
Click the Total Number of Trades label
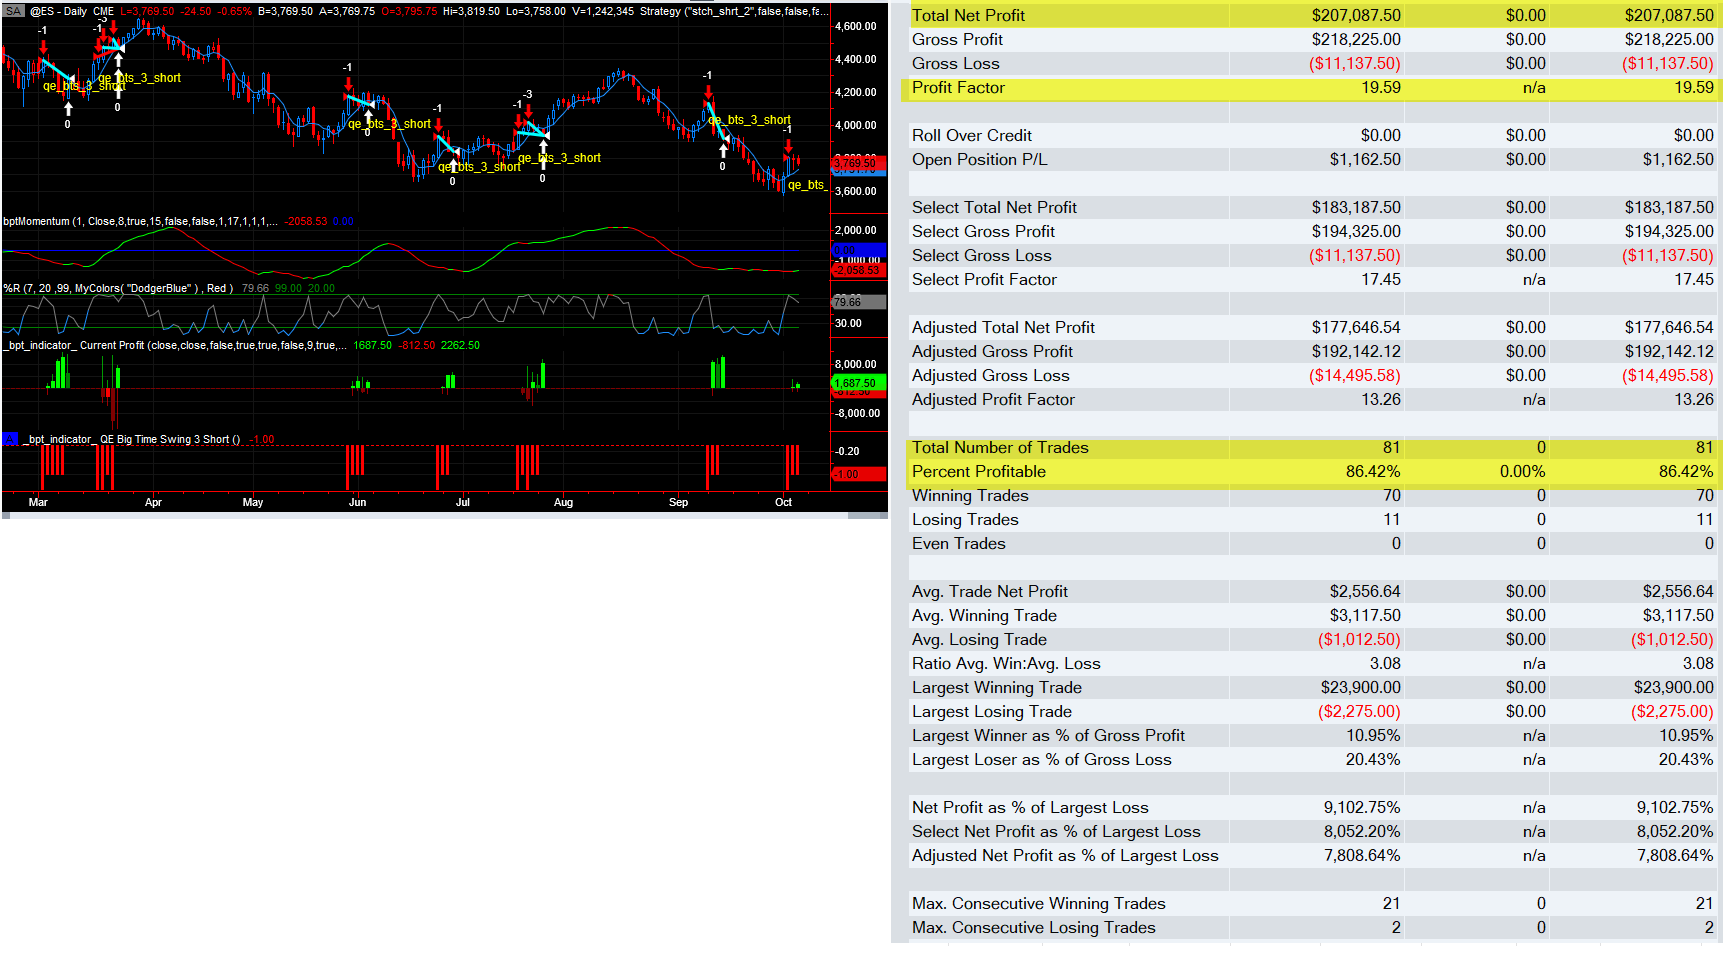click(x=1000, y=447)
